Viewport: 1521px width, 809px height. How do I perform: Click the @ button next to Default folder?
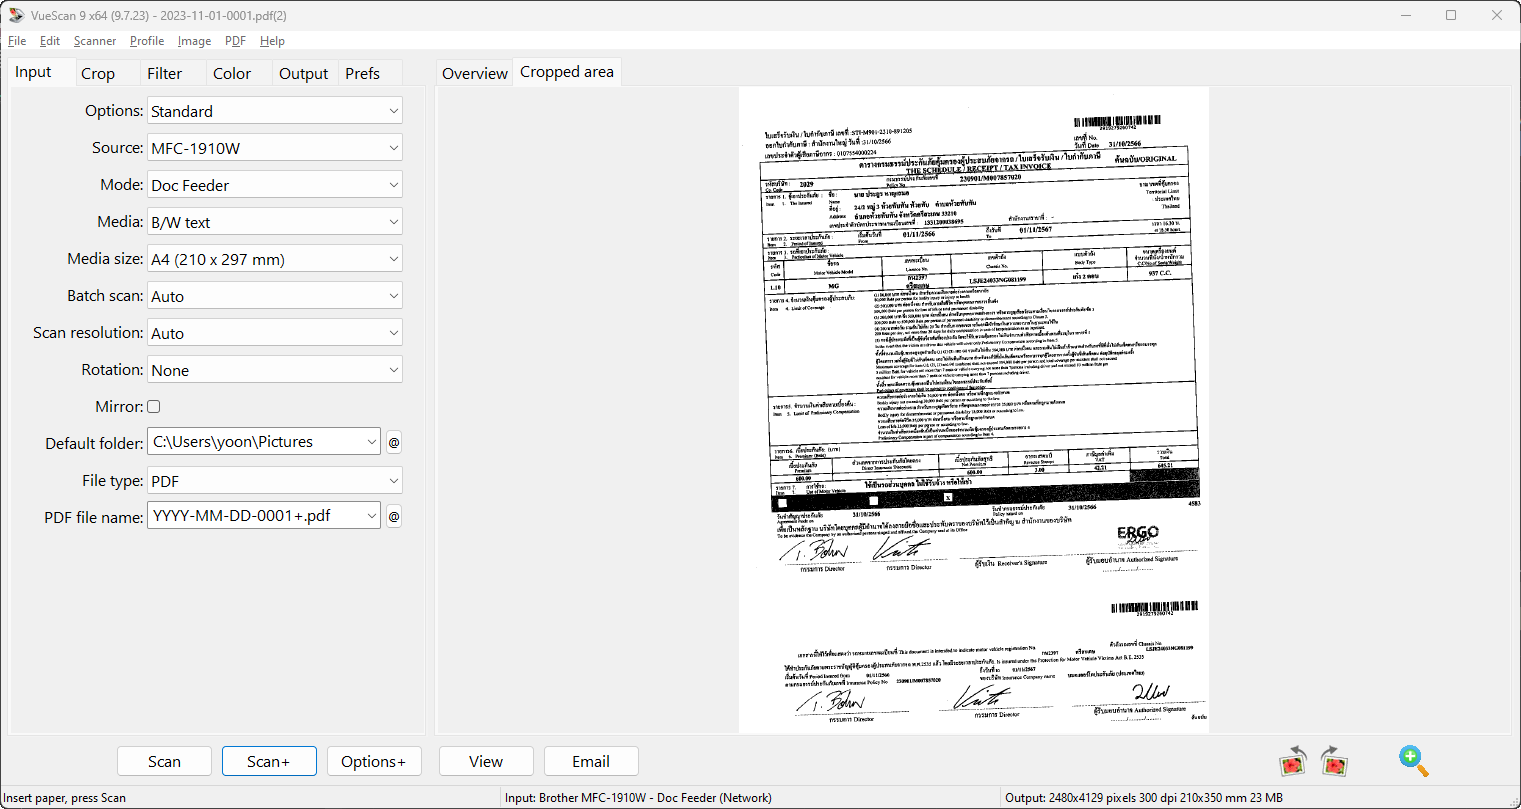(394, 442)
